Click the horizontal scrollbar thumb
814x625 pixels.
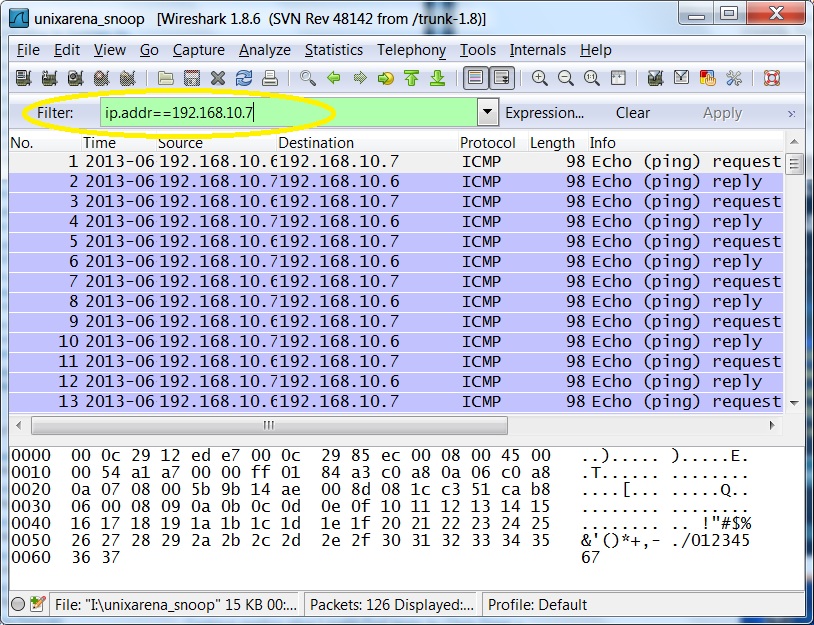tap(269, 426)
